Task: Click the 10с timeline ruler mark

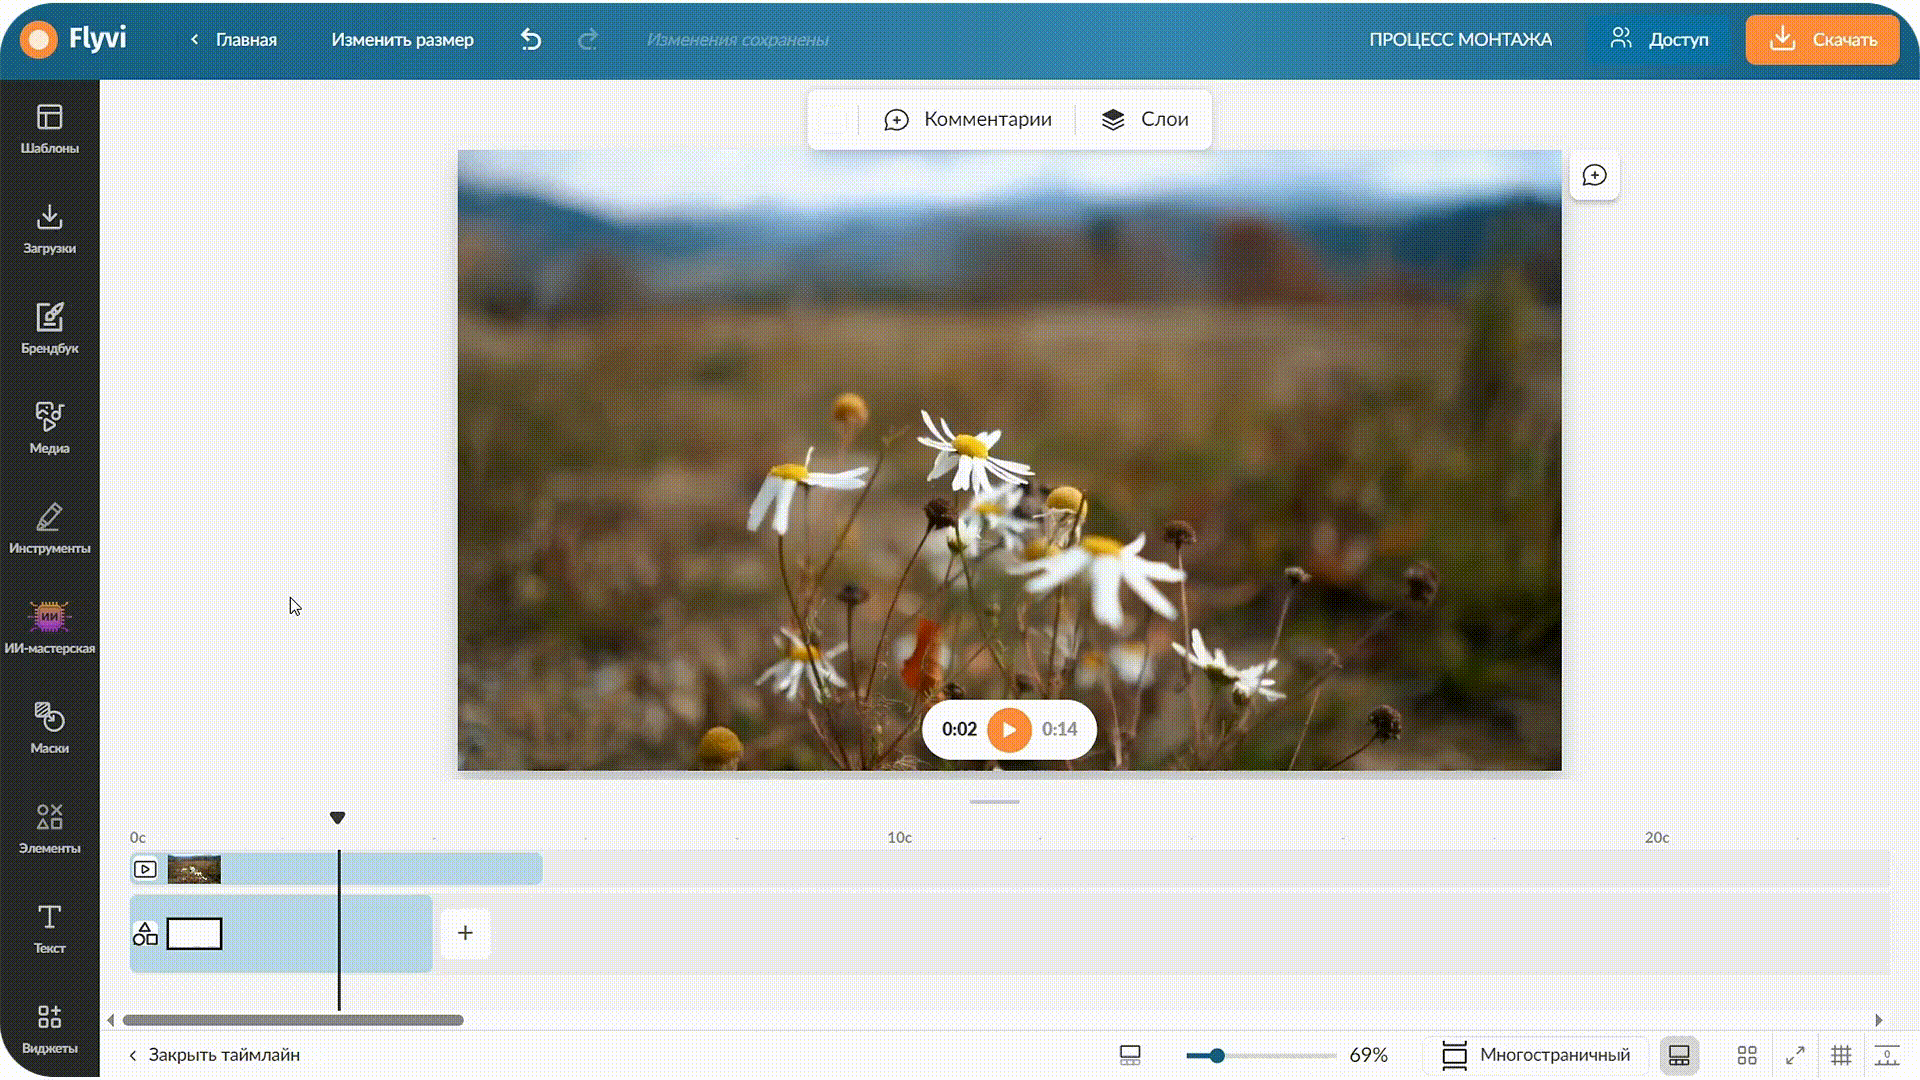Action: [x=899, y=837]
